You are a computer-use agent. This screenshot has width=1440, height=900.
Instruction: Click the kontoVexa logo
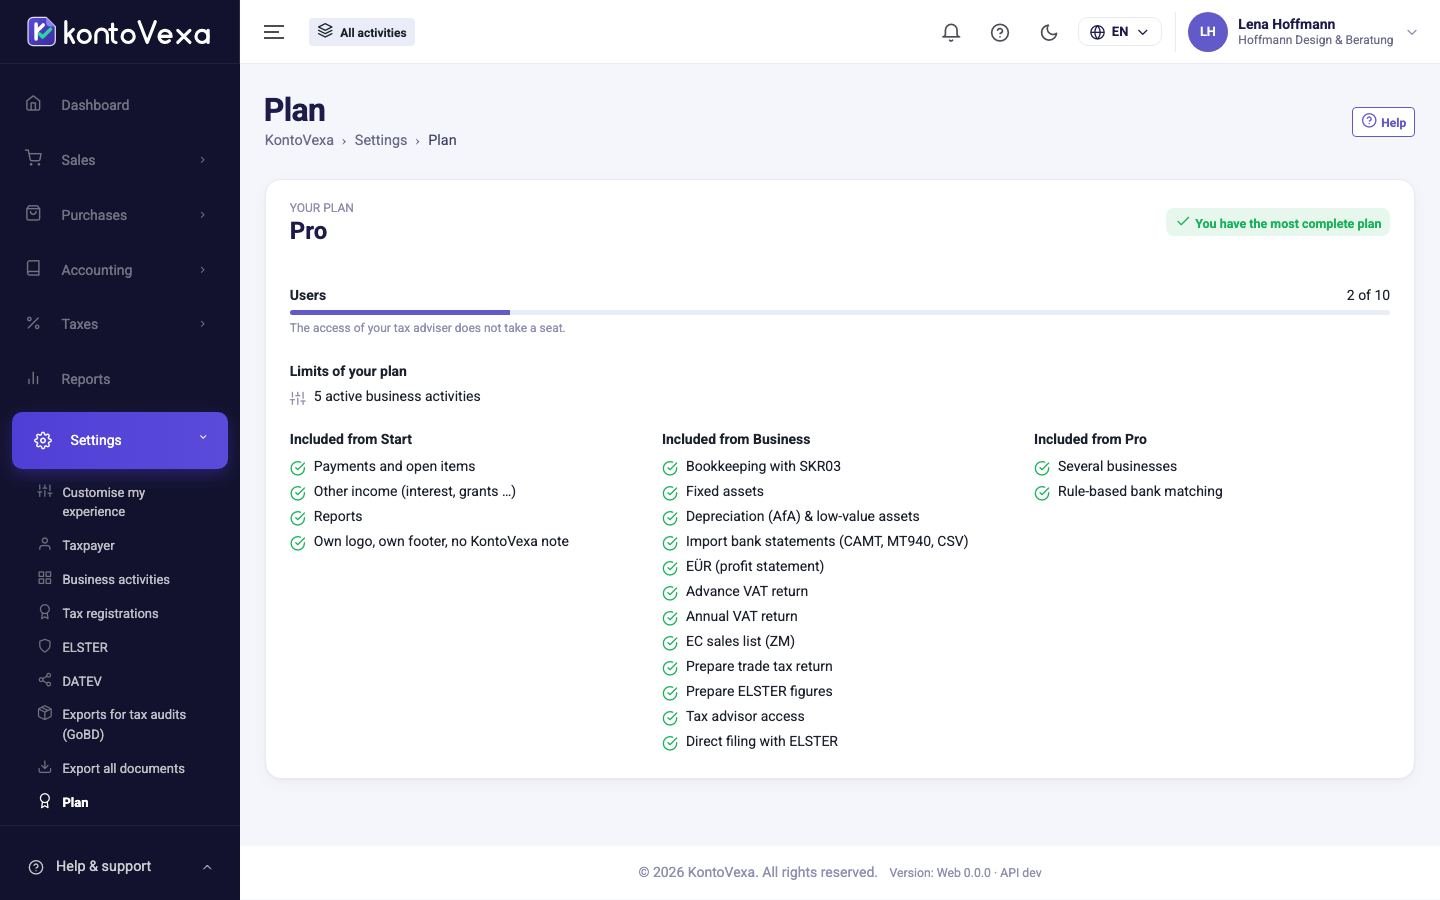(x=118, y=32)
